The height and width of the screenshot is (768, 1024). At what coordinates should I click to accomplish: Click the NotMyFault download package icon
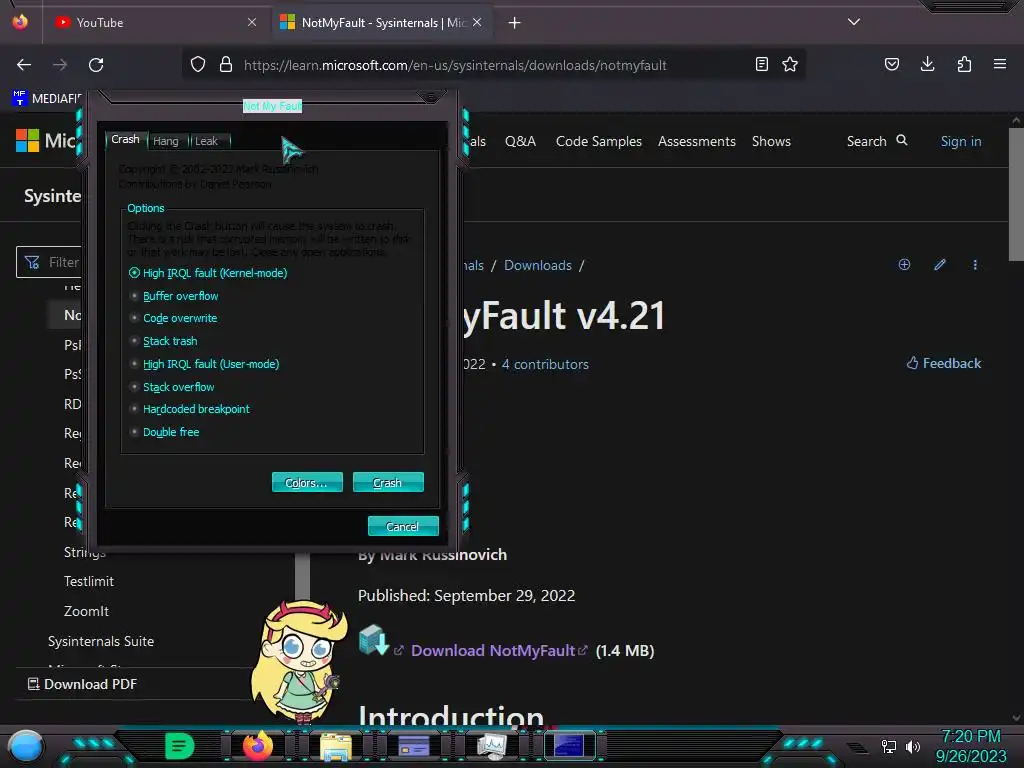374,639
